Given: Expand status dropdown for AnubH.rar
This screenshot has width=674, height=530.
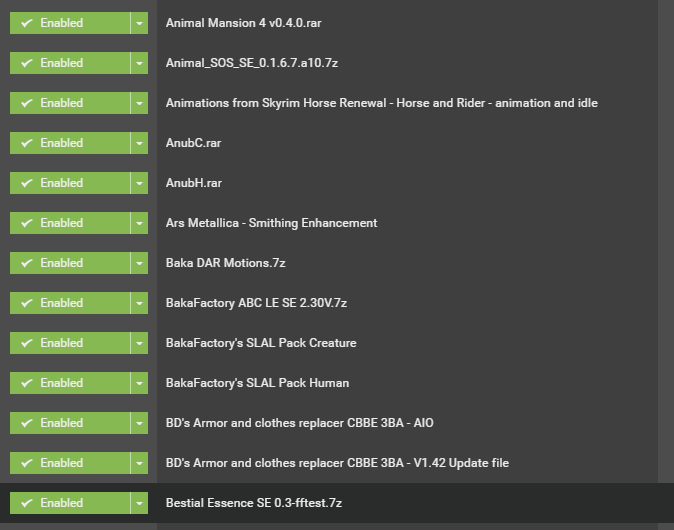Looking at the screenshot, I should click(x=139, y=183).
